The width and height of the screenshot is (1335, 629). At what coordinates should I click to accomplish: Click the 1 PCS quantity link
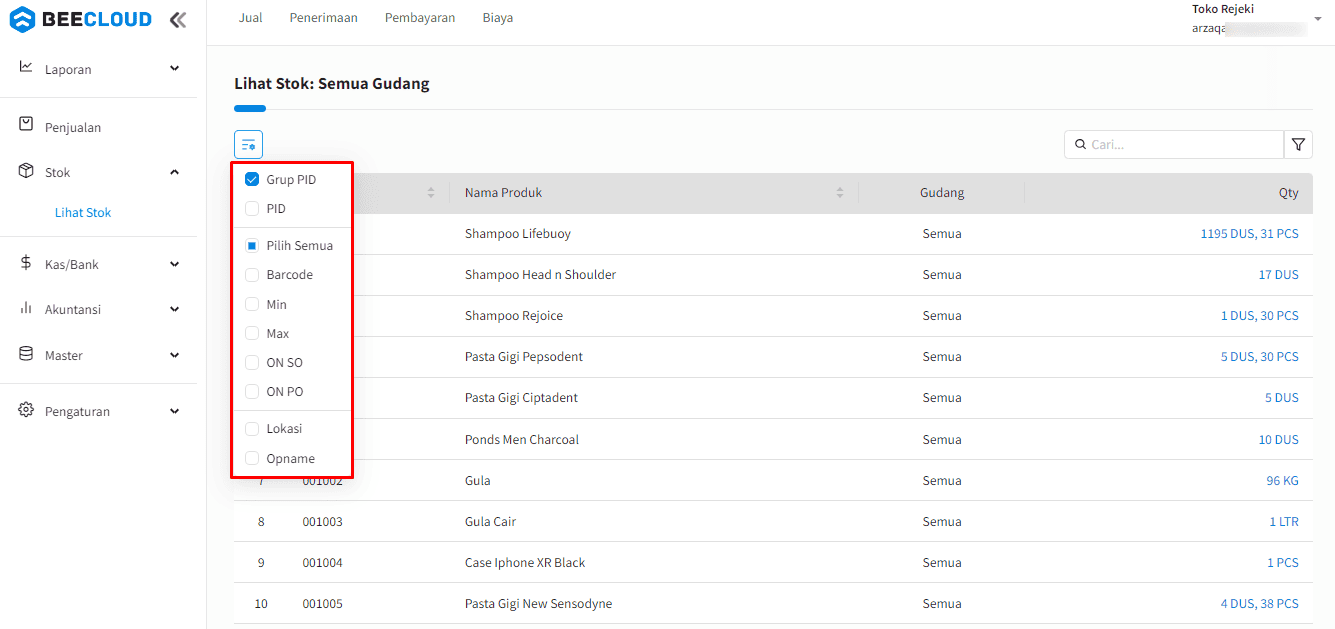click(x=1283, y=563)
